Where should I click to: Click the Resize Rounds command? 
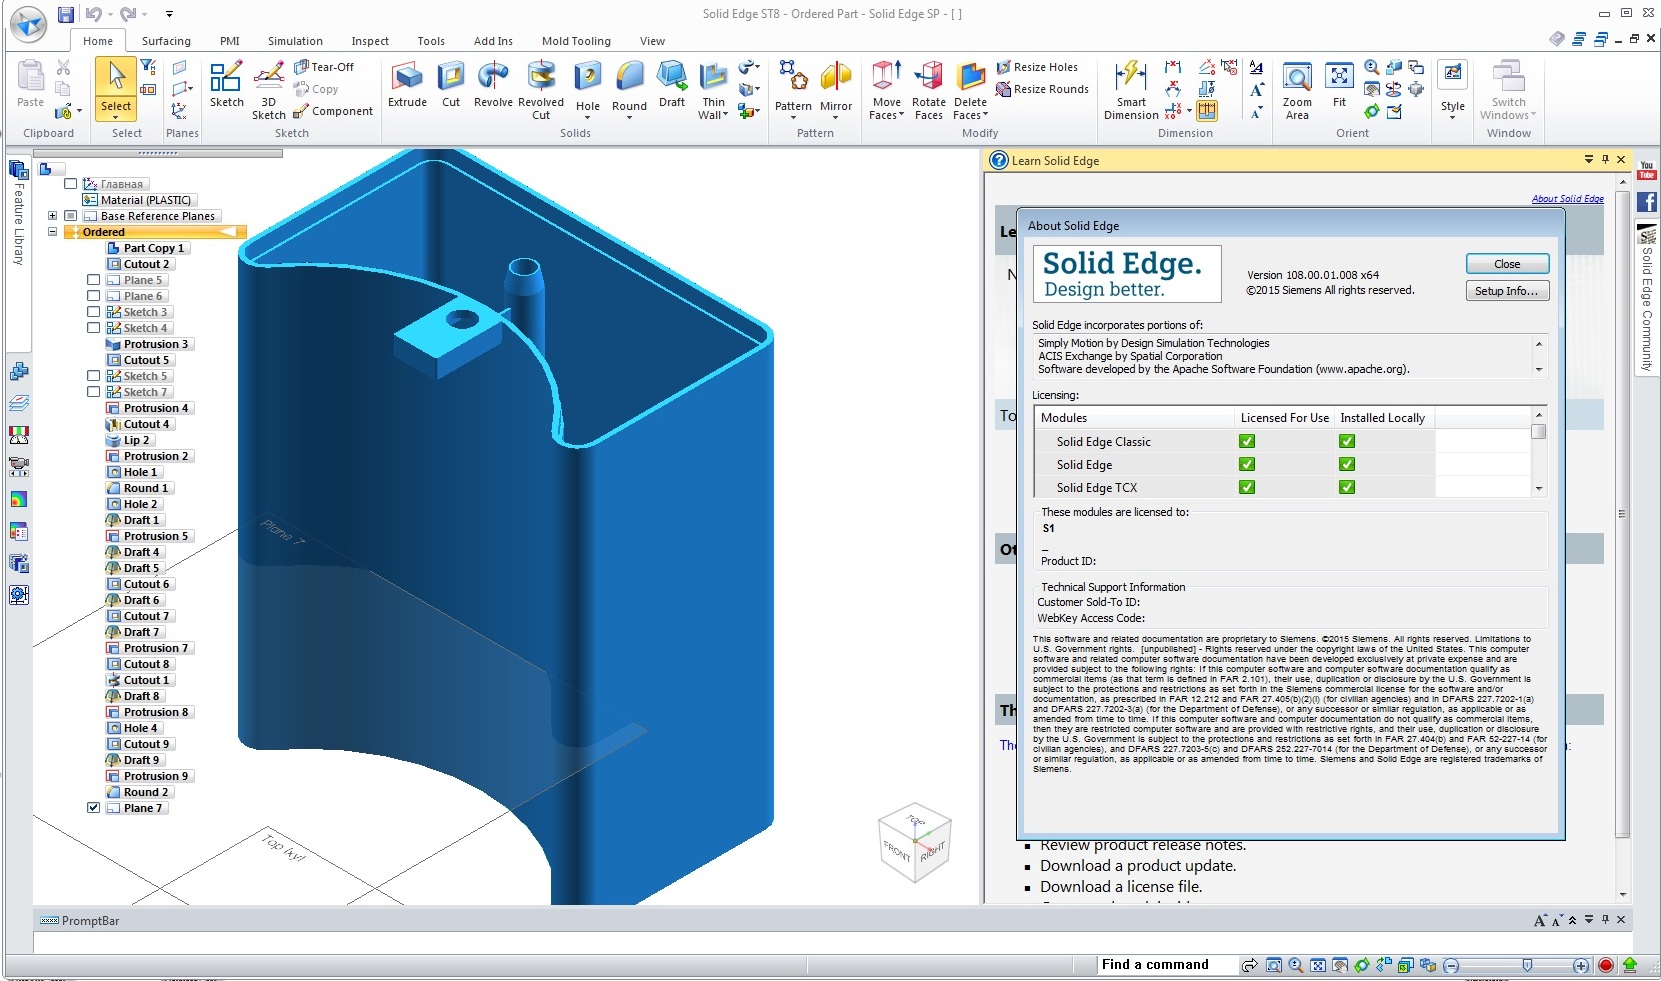click(1042, 89)
